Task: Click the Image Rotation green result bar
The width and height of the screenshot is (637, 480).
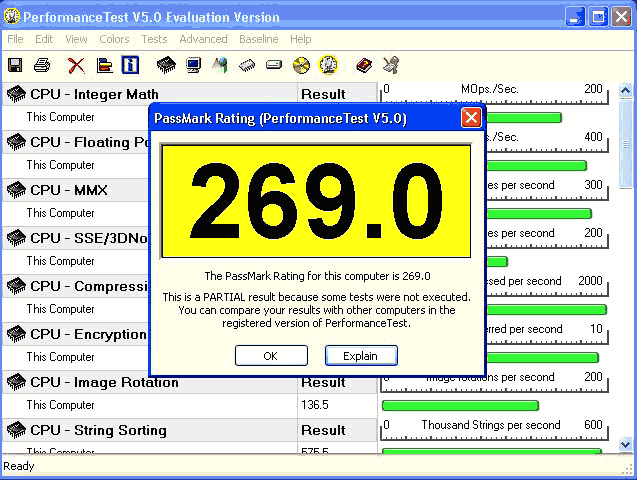Action: pyautogui.click(x=460, y=405)
